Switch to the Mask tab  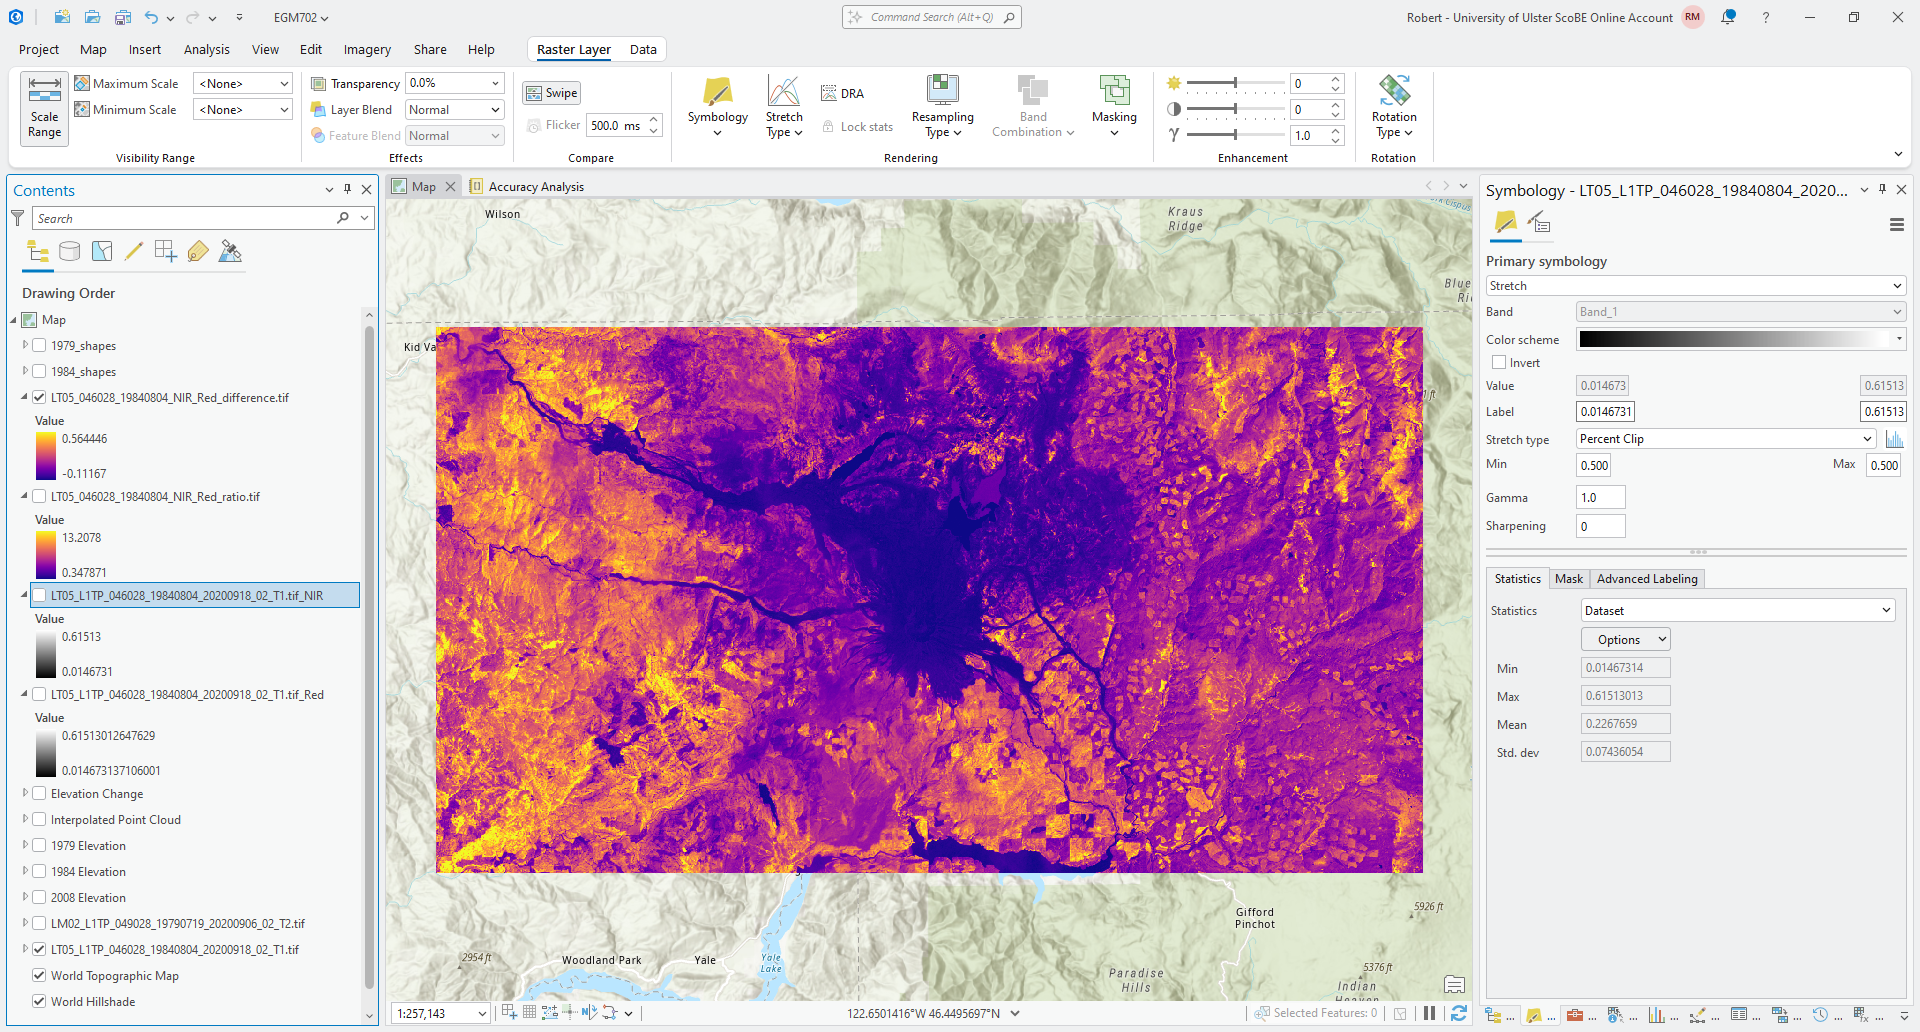coord(1568,579)
